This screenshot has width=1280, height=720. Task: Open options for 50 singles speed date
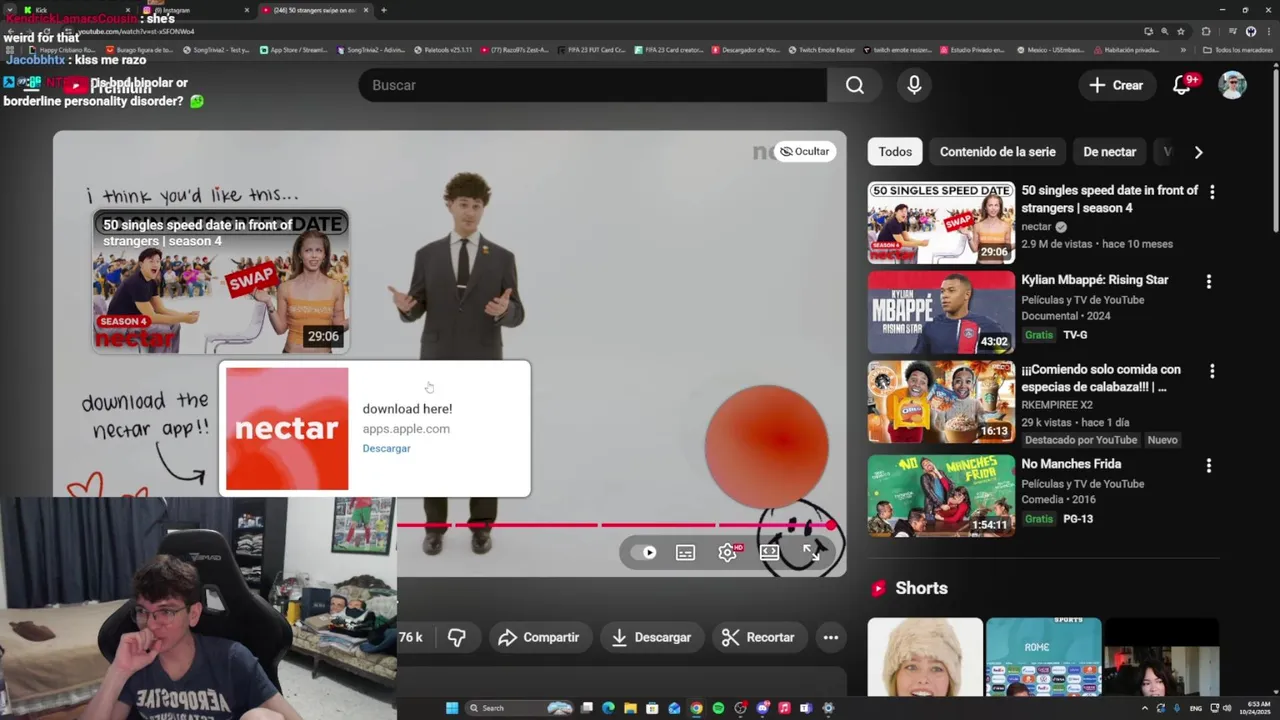pyautogui.click(x=1212, y=192)
